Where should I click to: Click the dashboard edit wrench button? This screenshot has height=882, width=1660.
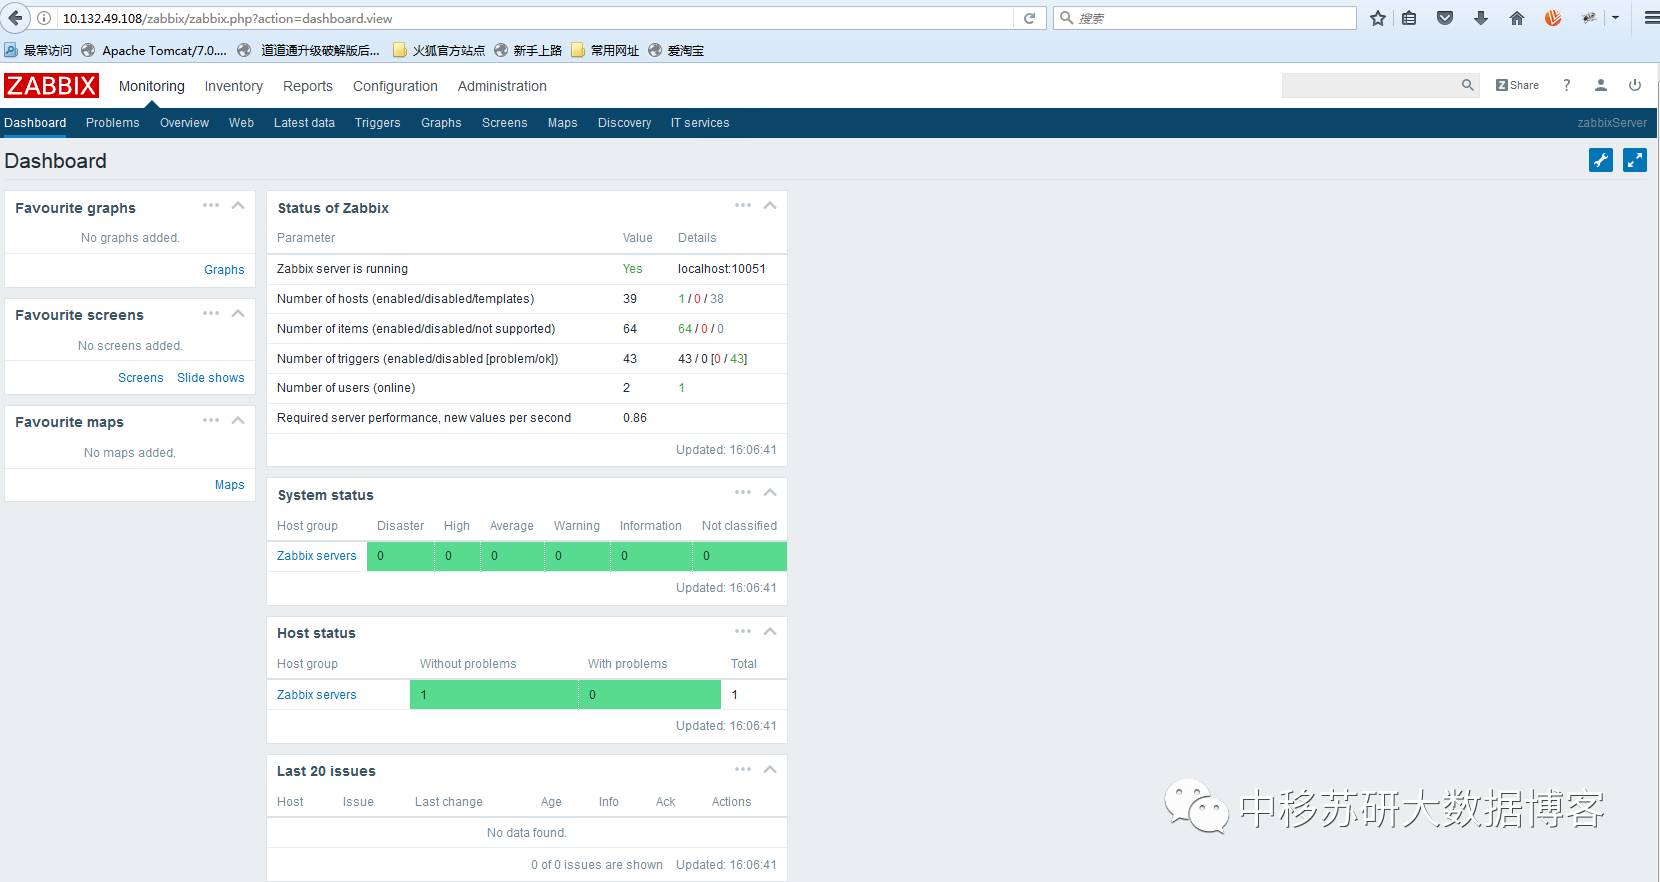coord(1601,160)
